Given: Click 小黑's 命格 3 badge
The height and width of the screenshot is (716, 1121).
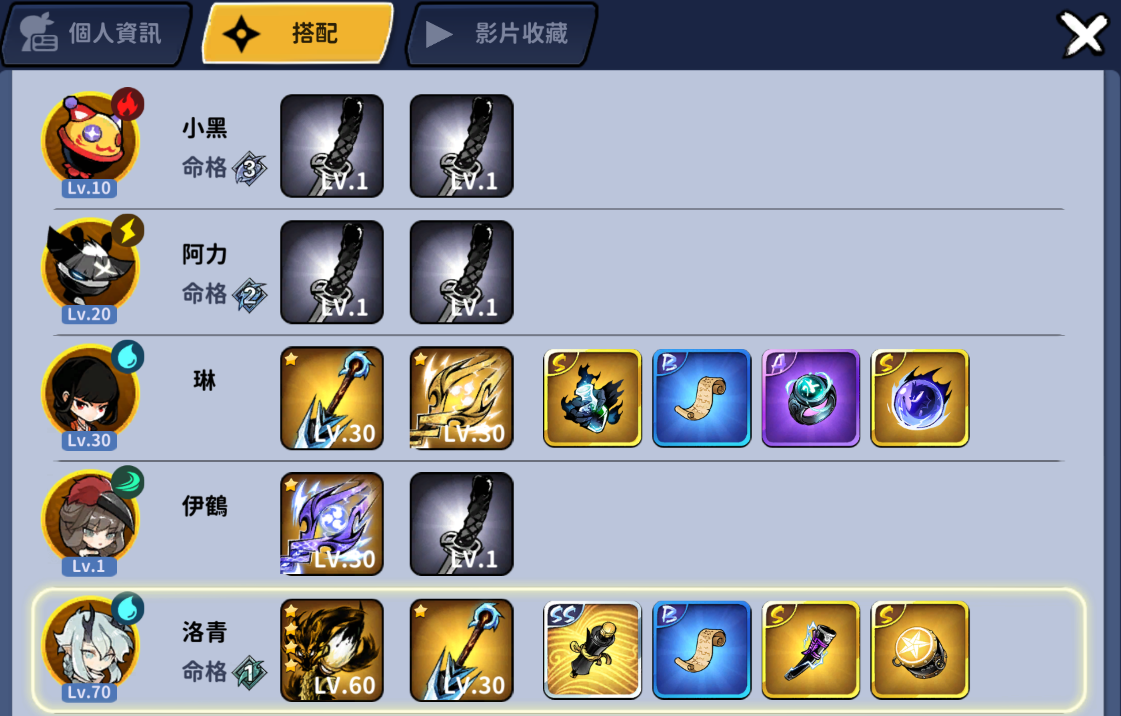Looking at the screenshot, I should (250, 169).
